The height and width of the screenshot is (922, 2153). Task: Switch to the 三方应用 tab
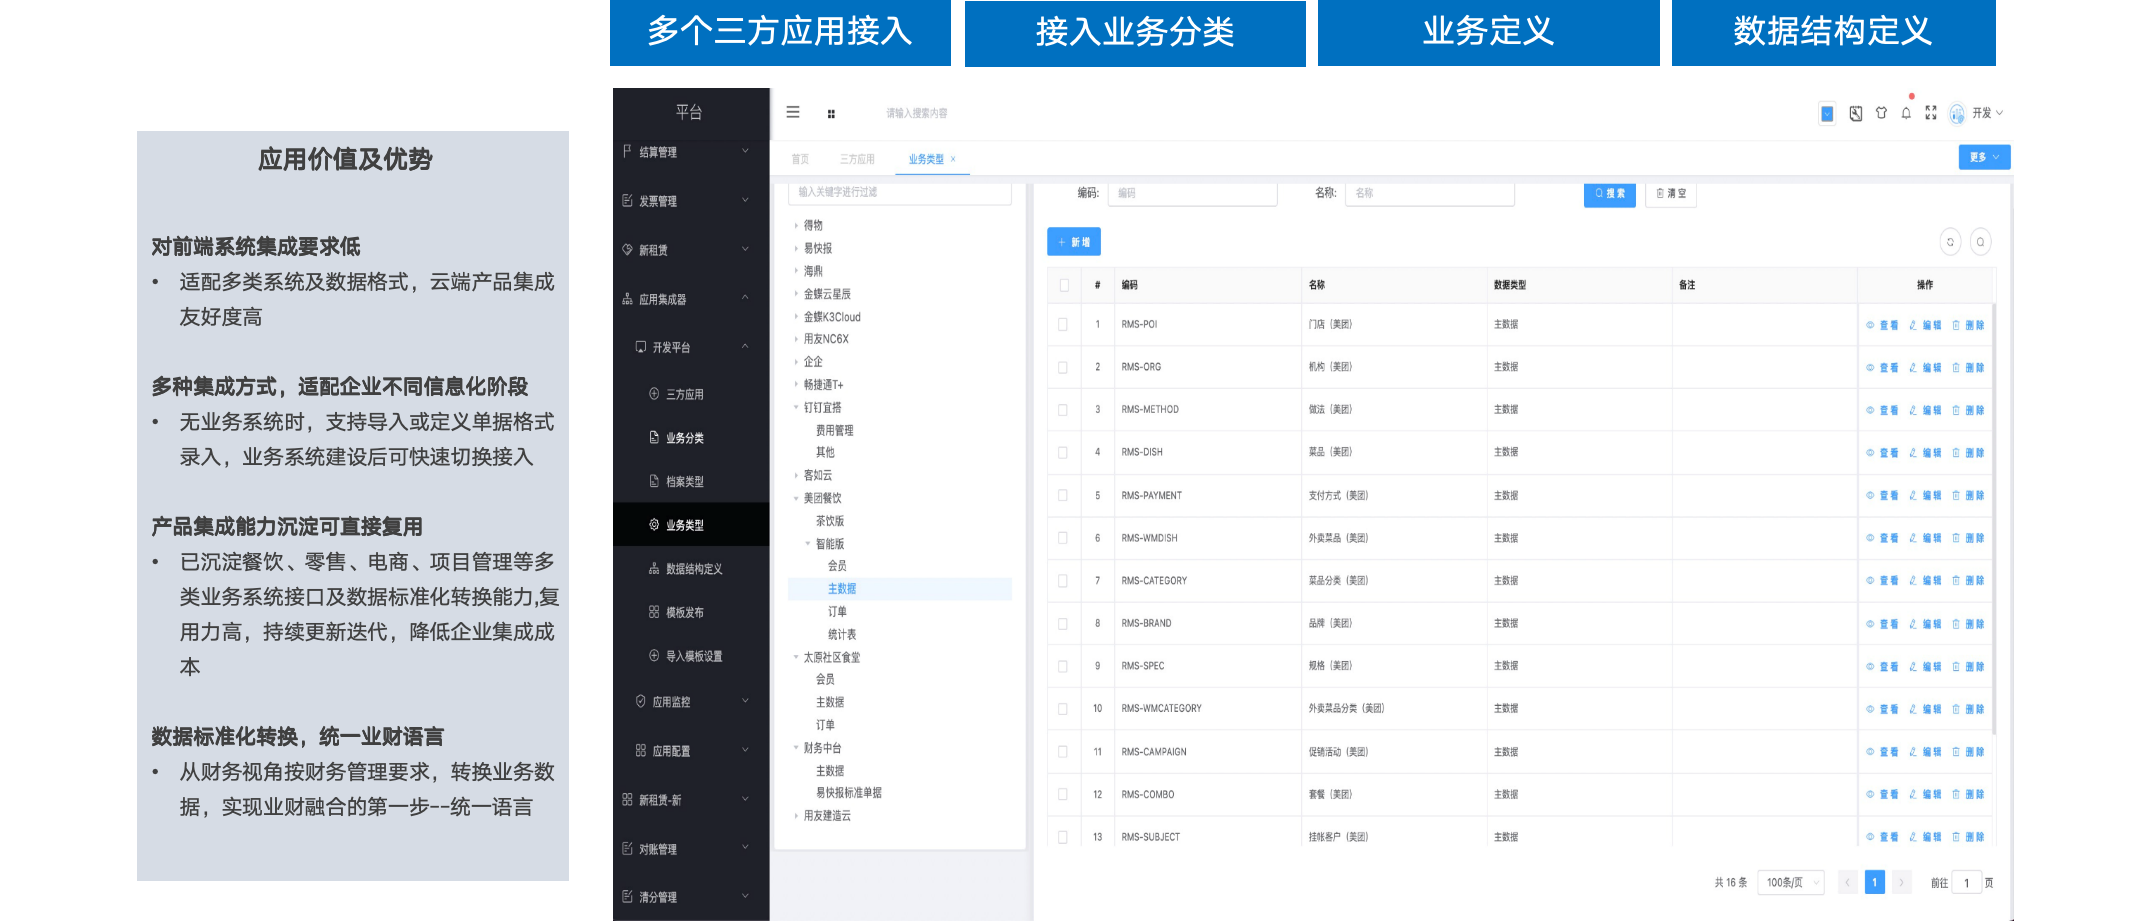pyautogui.click(x=857, y=159)
